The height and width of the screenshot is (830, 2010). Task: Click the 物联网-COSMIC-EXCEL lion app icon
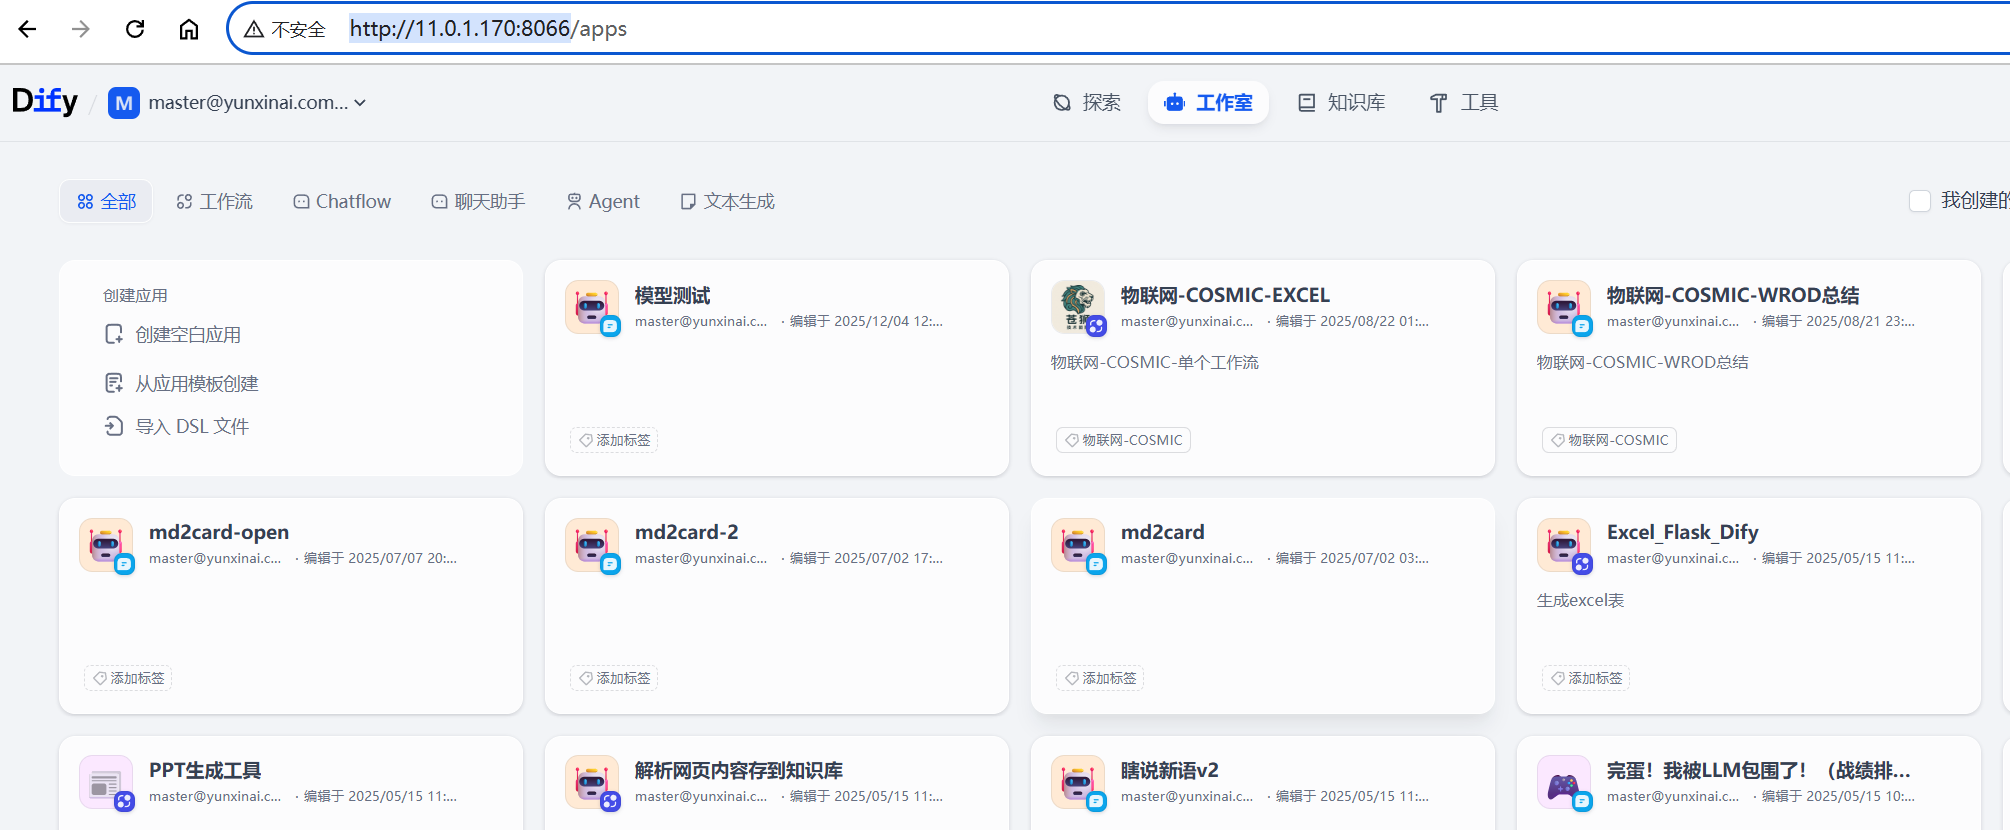tap(1077, 307)
